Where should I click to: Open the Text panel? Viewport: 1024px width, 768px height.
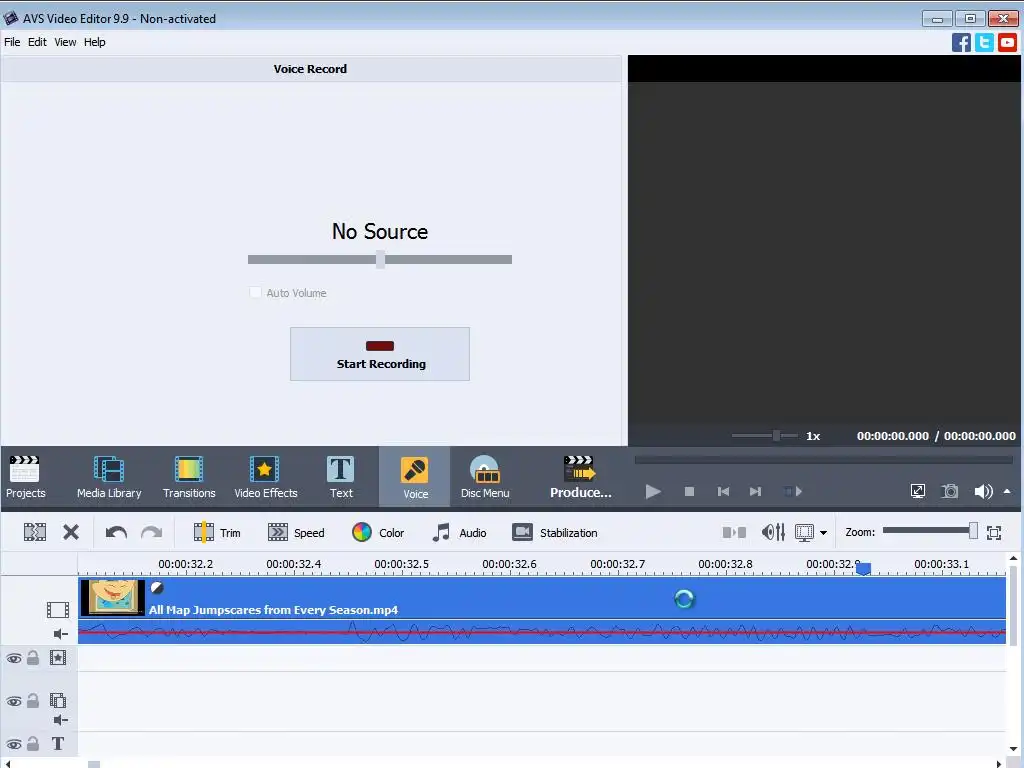(341, 477)
